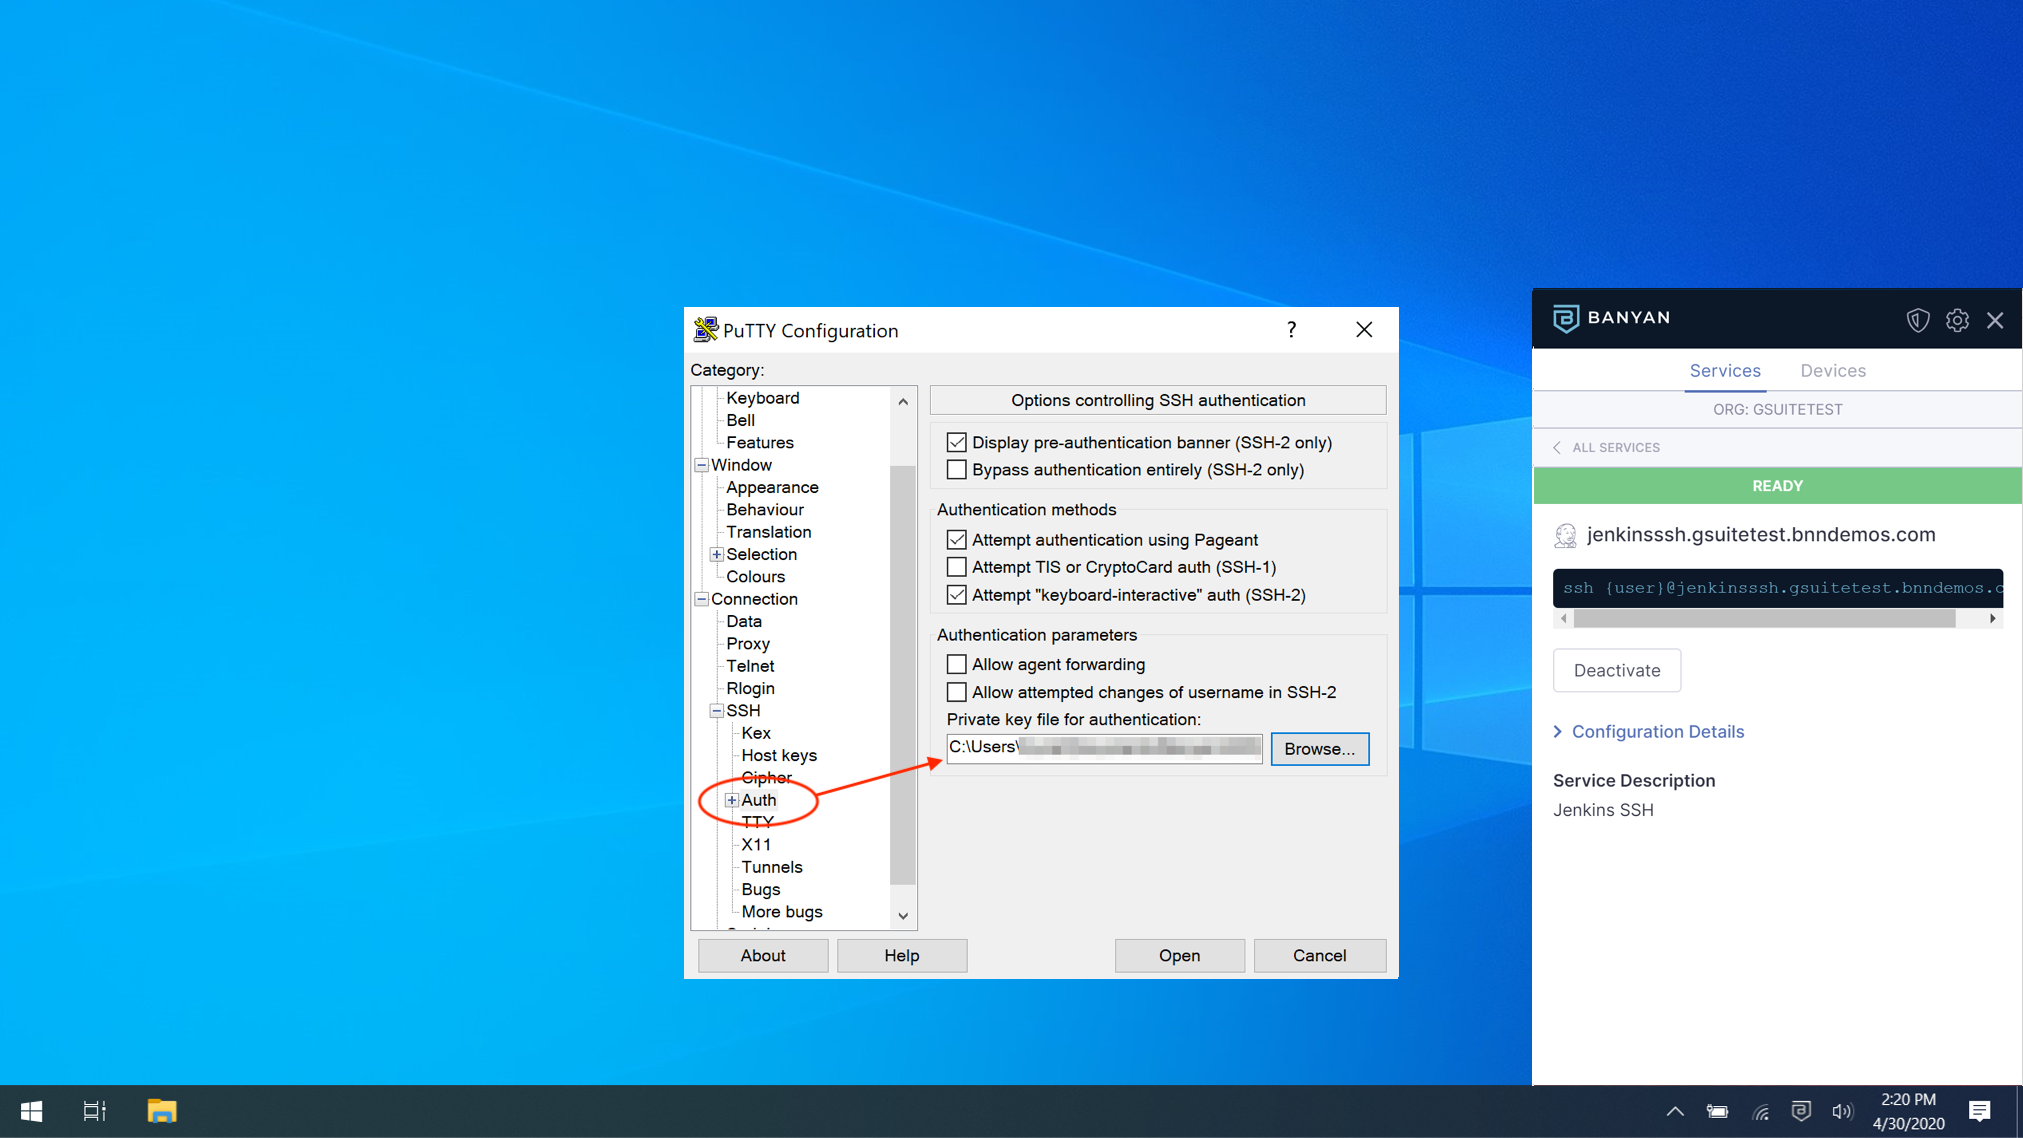This screenshot has height=1138, width=2023.
Task: Open the Banyan shield icon in header
Action: point(1917,320)
